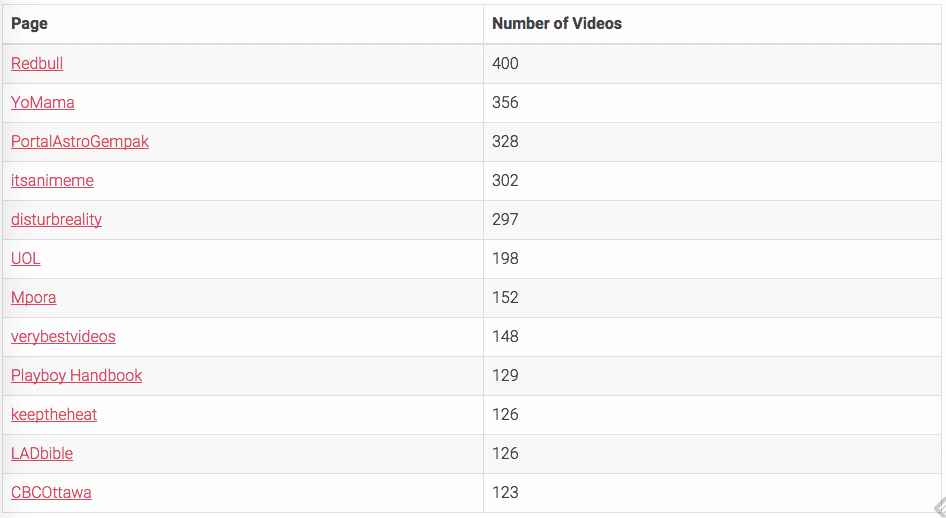The width and height of the screenshot is (946, 518).
Task: Select the 356 videos cell
Action: point(712,103)
